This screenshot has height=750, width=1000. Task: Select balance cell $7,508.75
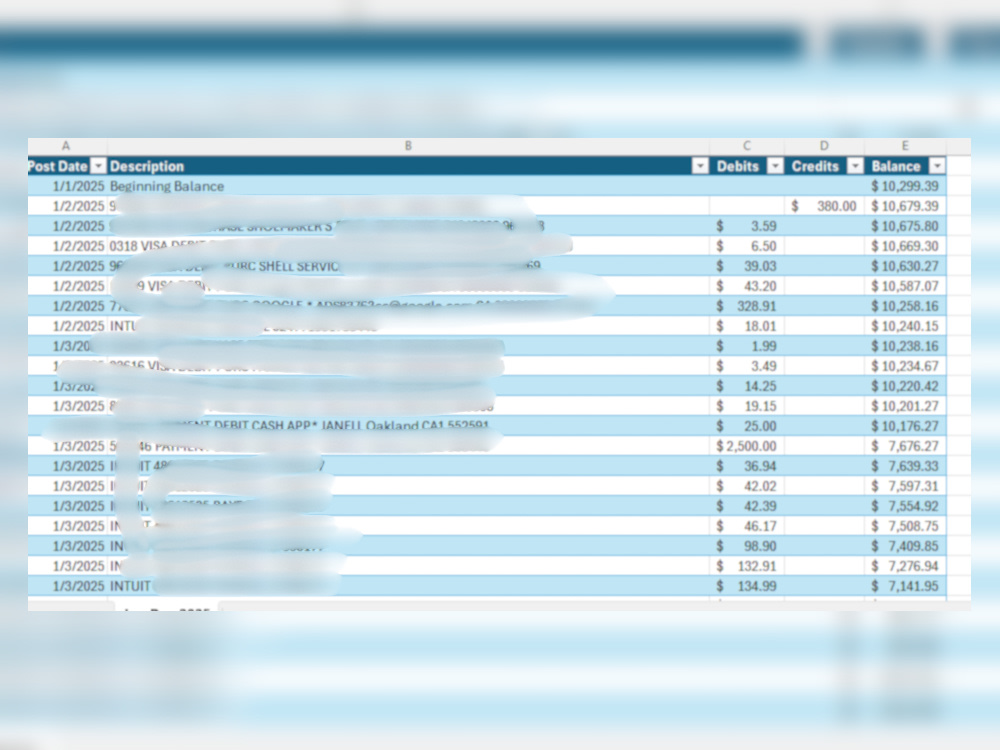coord(906,526)
